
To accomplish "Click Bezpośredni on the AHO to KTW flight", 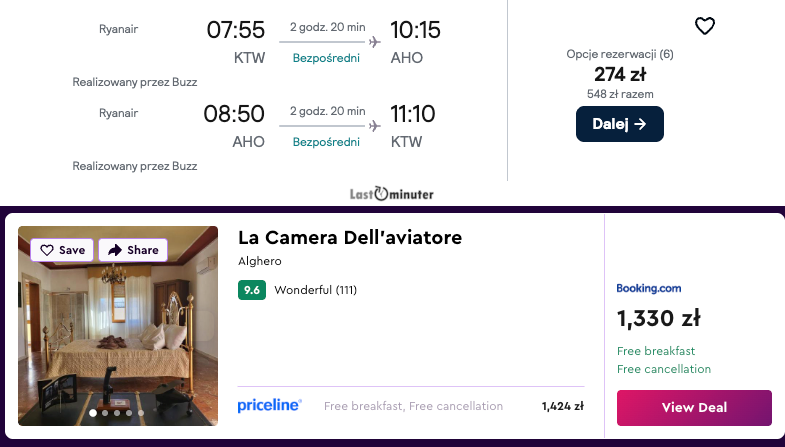I will (x=326, y=142).
